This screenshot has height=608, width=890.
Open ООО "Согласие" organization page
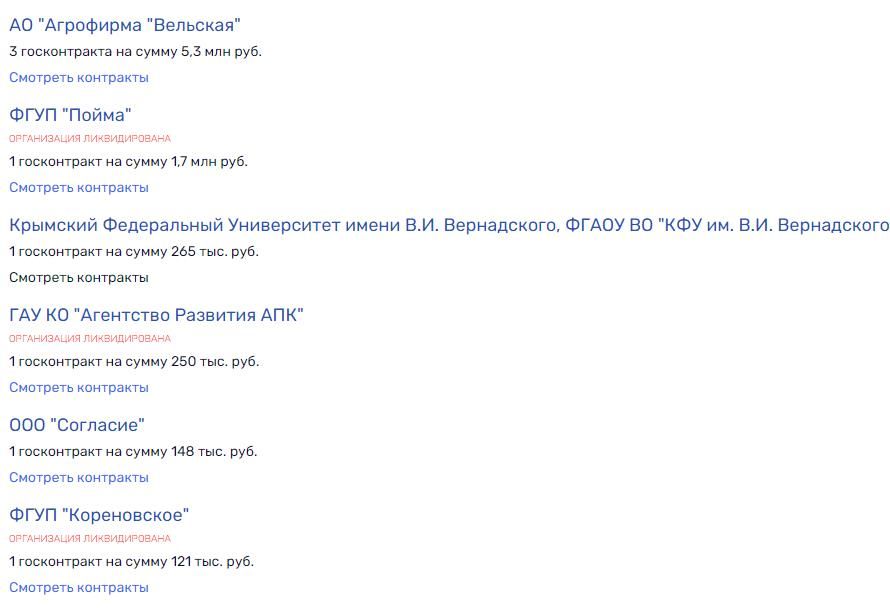pos(72,423)
